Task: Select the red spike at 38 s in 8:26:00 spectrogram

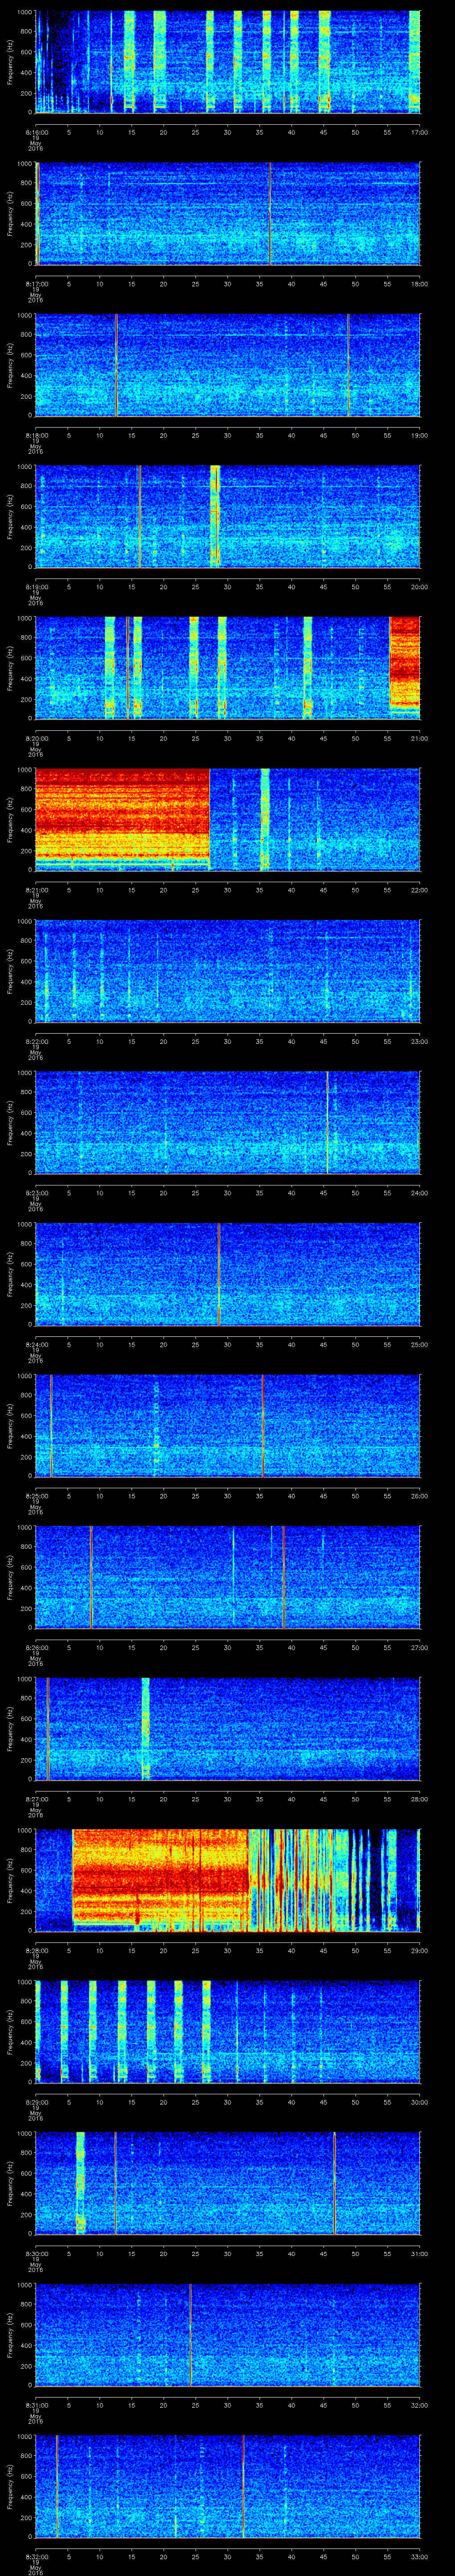Action: click(x=283, y=1577)
